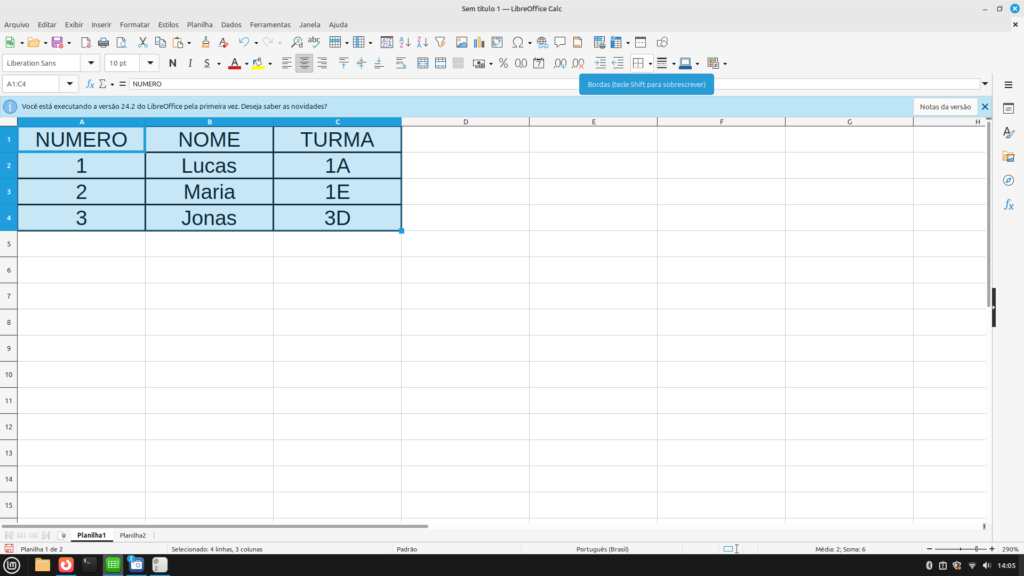Select cell B3 containing Maria
The width and height of the screenshot is (1024, 576).
tap(209, 192)
